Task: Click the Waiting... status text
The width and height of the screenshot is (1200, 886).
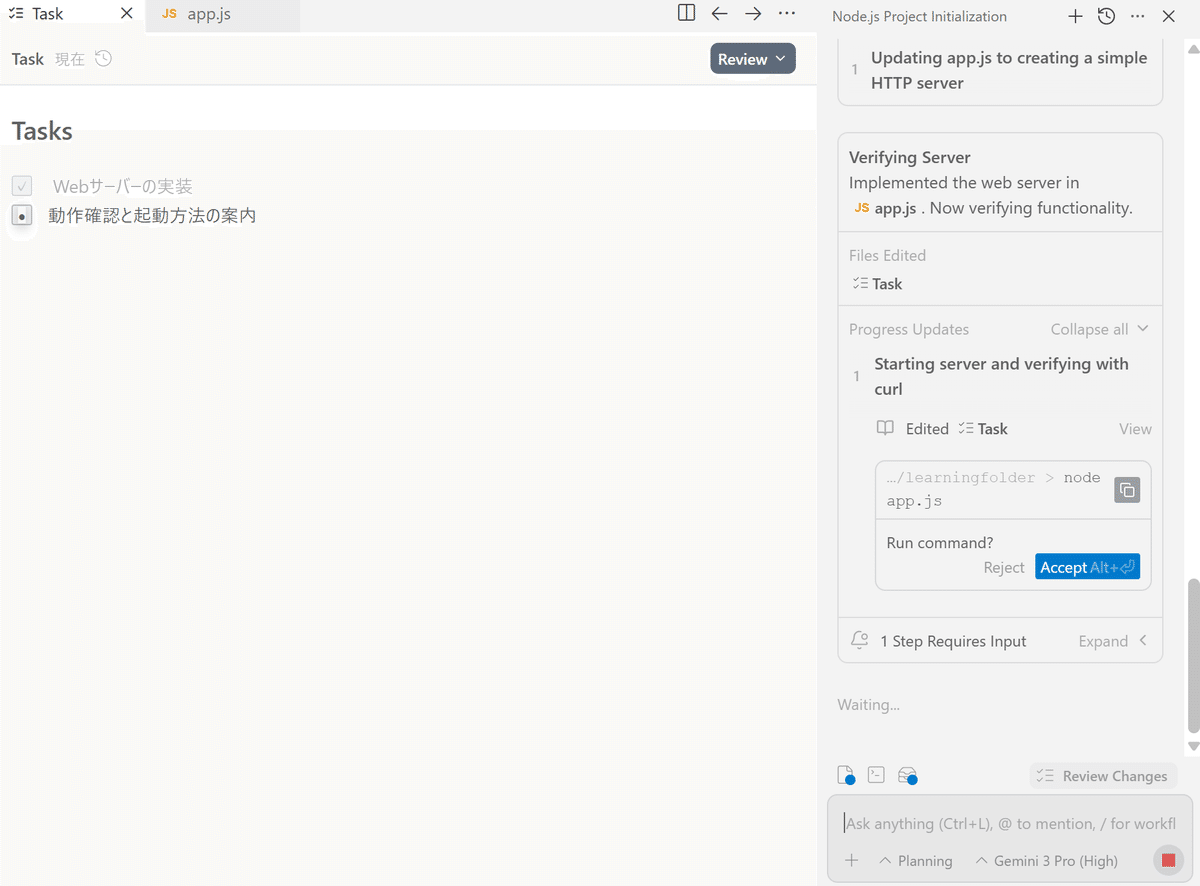Action: pos(868,704)
